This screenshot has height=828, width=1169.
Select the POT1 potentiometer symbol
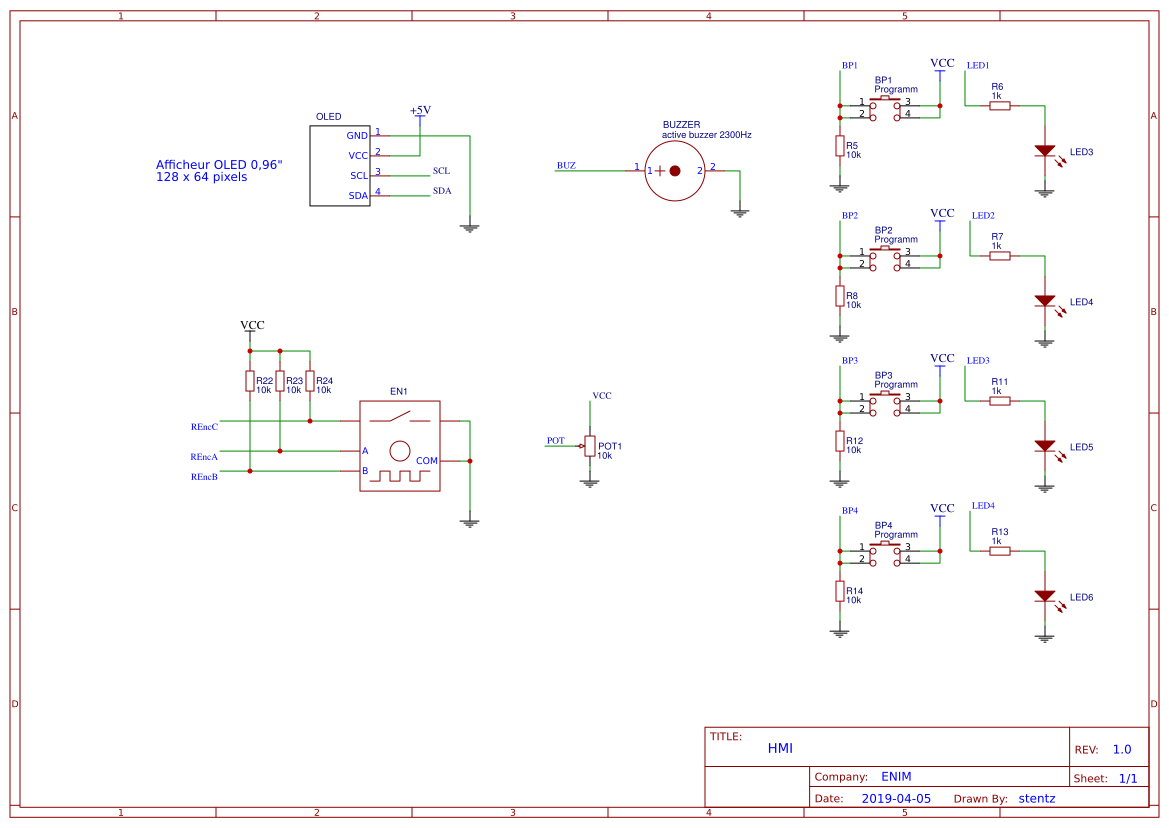tap(590, 446)
